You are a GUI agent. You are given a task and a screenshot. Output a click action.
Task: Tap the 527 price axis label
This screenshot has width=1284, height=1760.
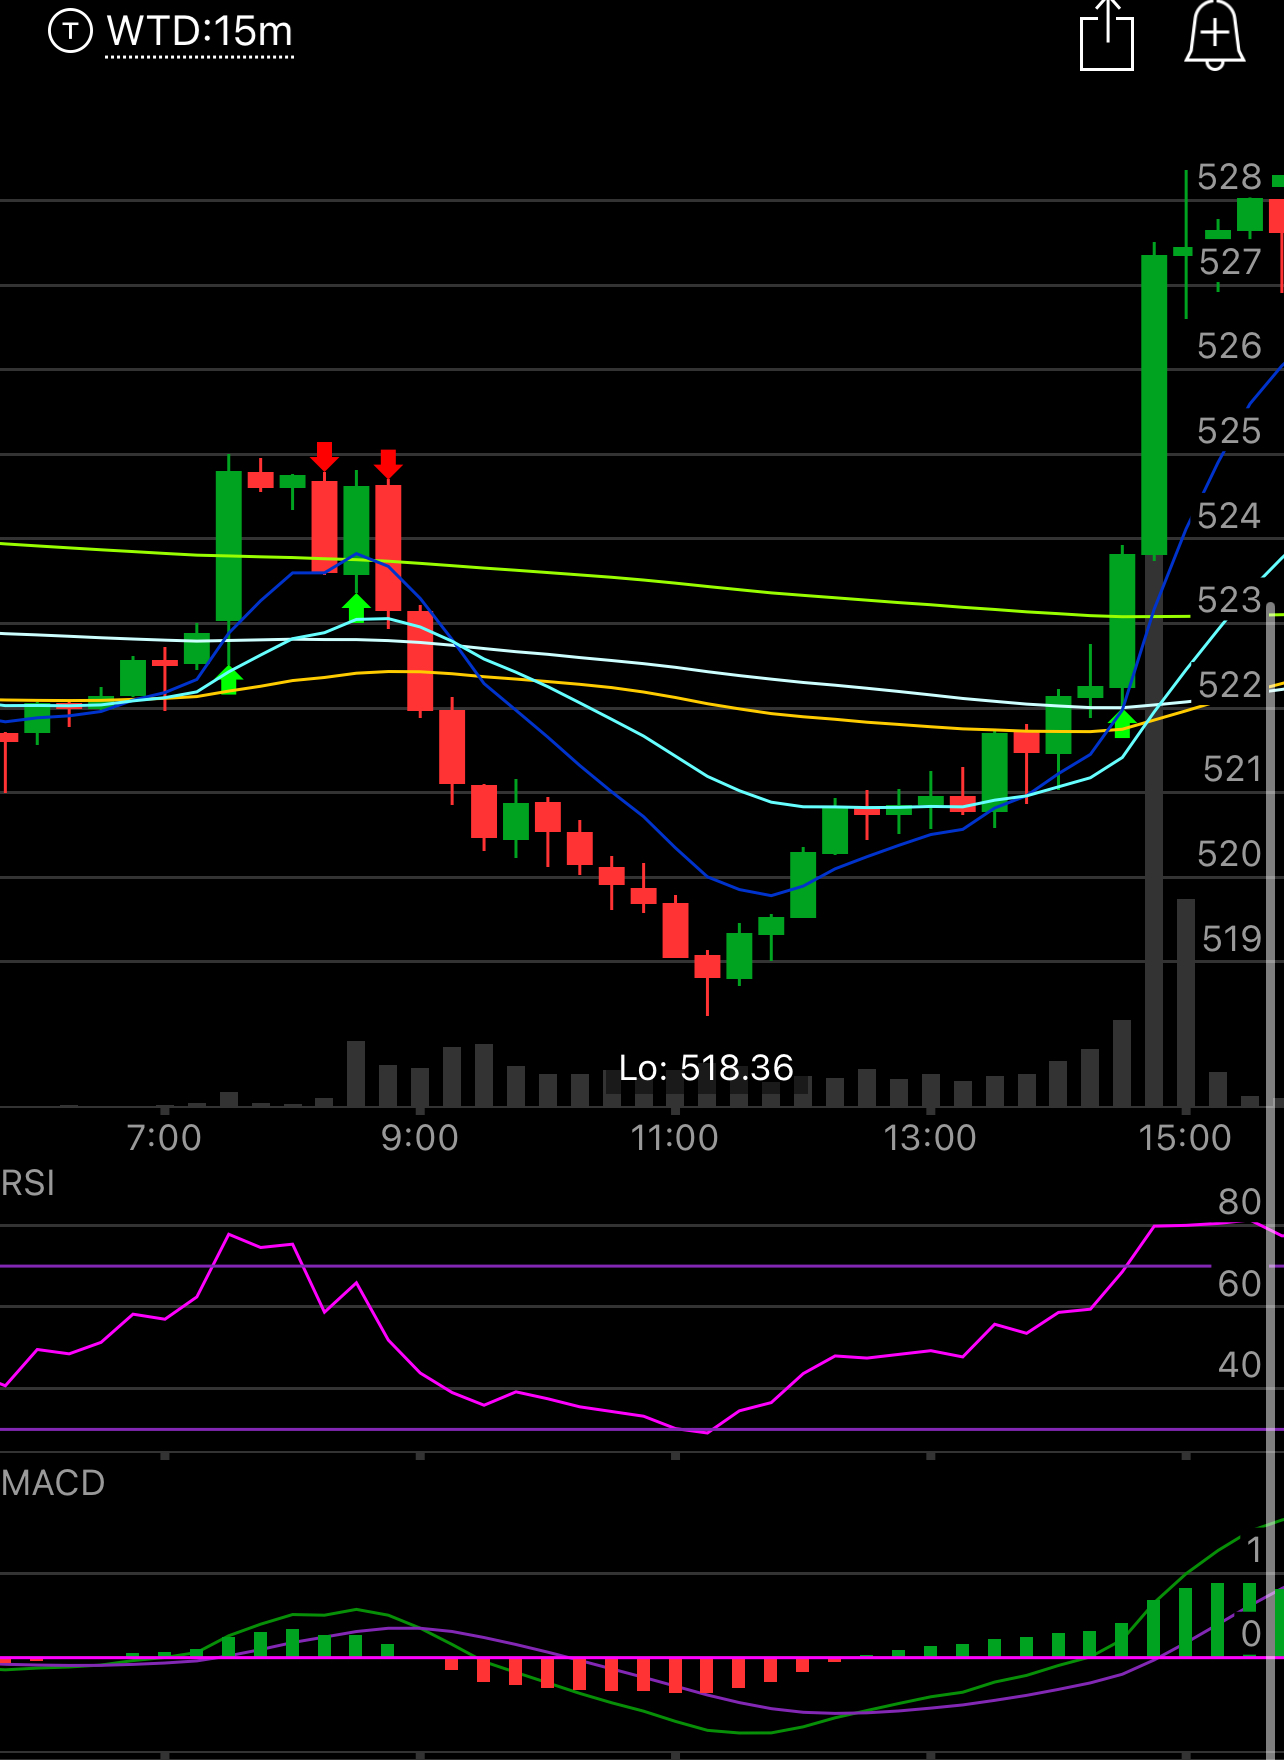1230,262
